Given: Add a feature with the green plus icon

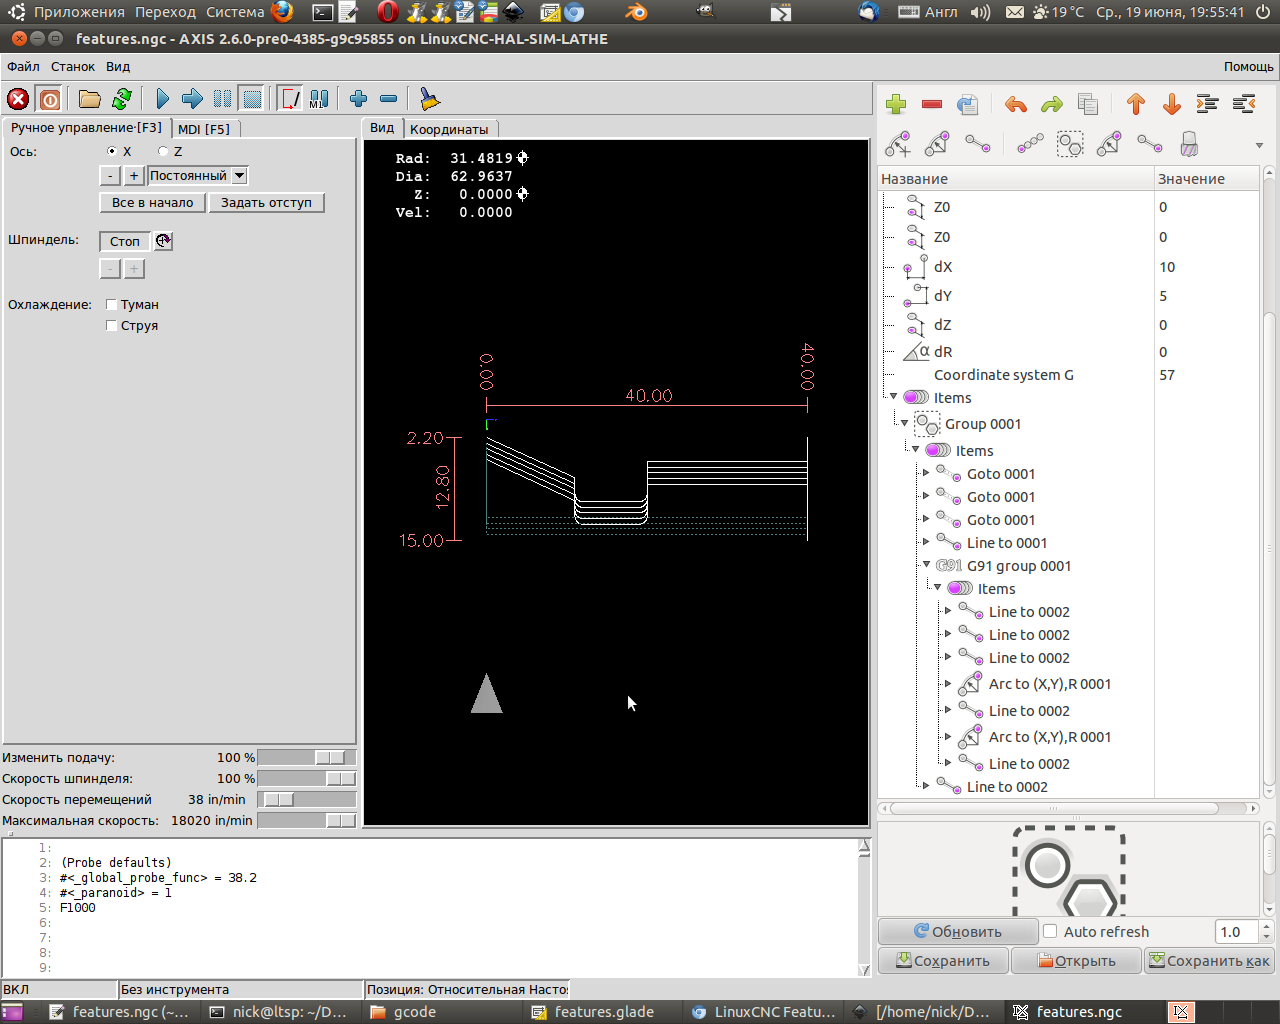Looking at the screenshot, I should click(x=896, y=104).
